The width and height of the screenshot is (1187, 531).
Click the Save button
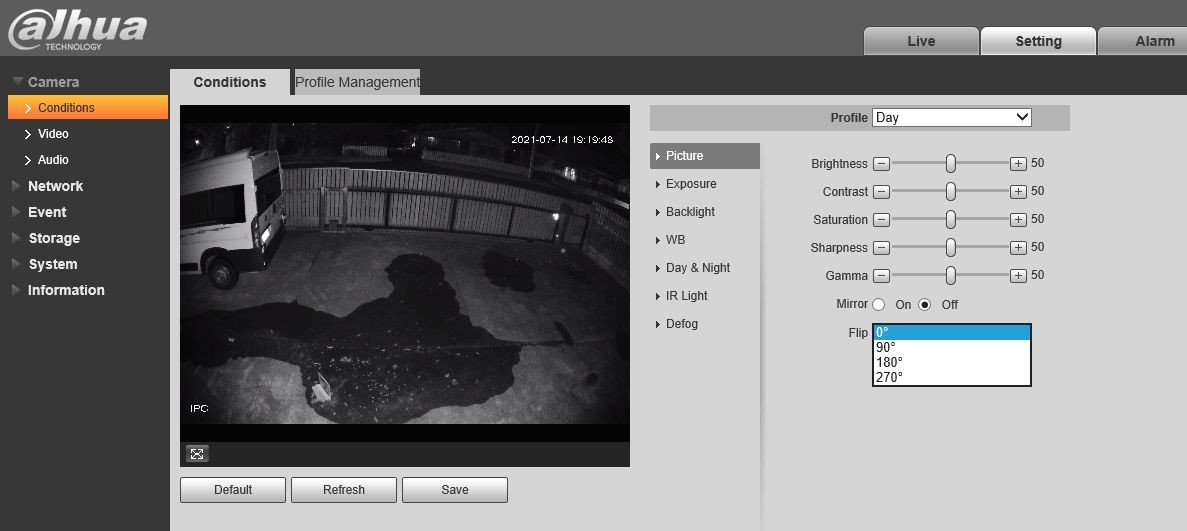point(455,489)
